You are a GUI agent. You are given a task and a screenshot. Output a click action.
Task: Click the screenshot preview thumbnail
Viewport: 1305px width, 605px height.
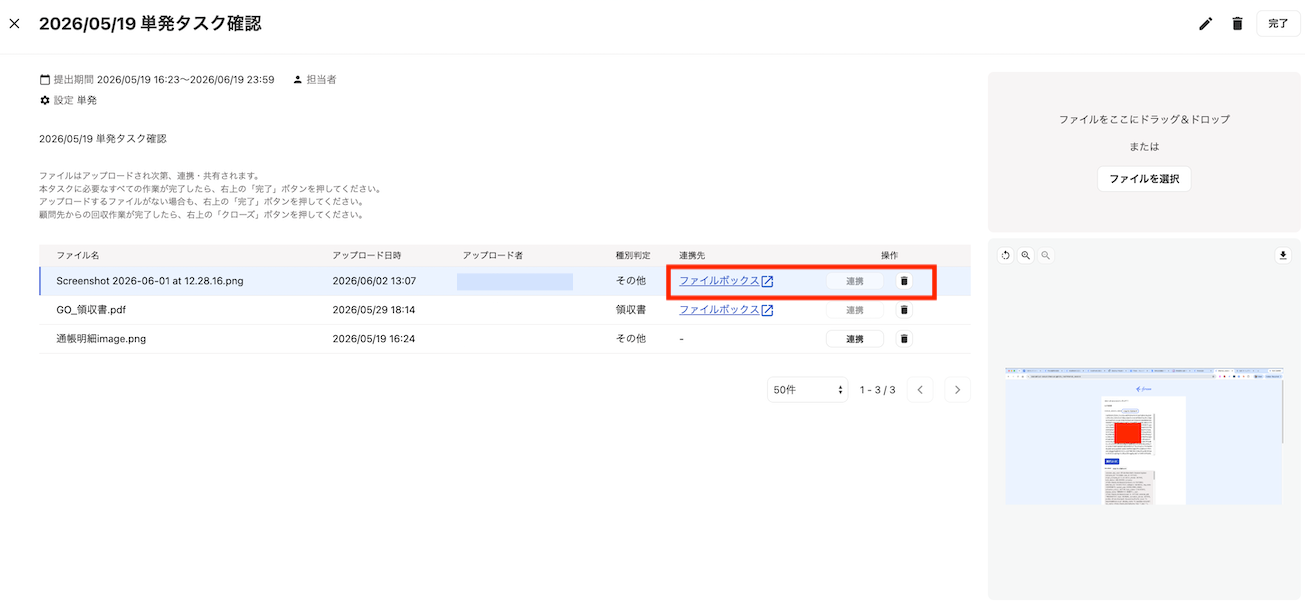1143,434
